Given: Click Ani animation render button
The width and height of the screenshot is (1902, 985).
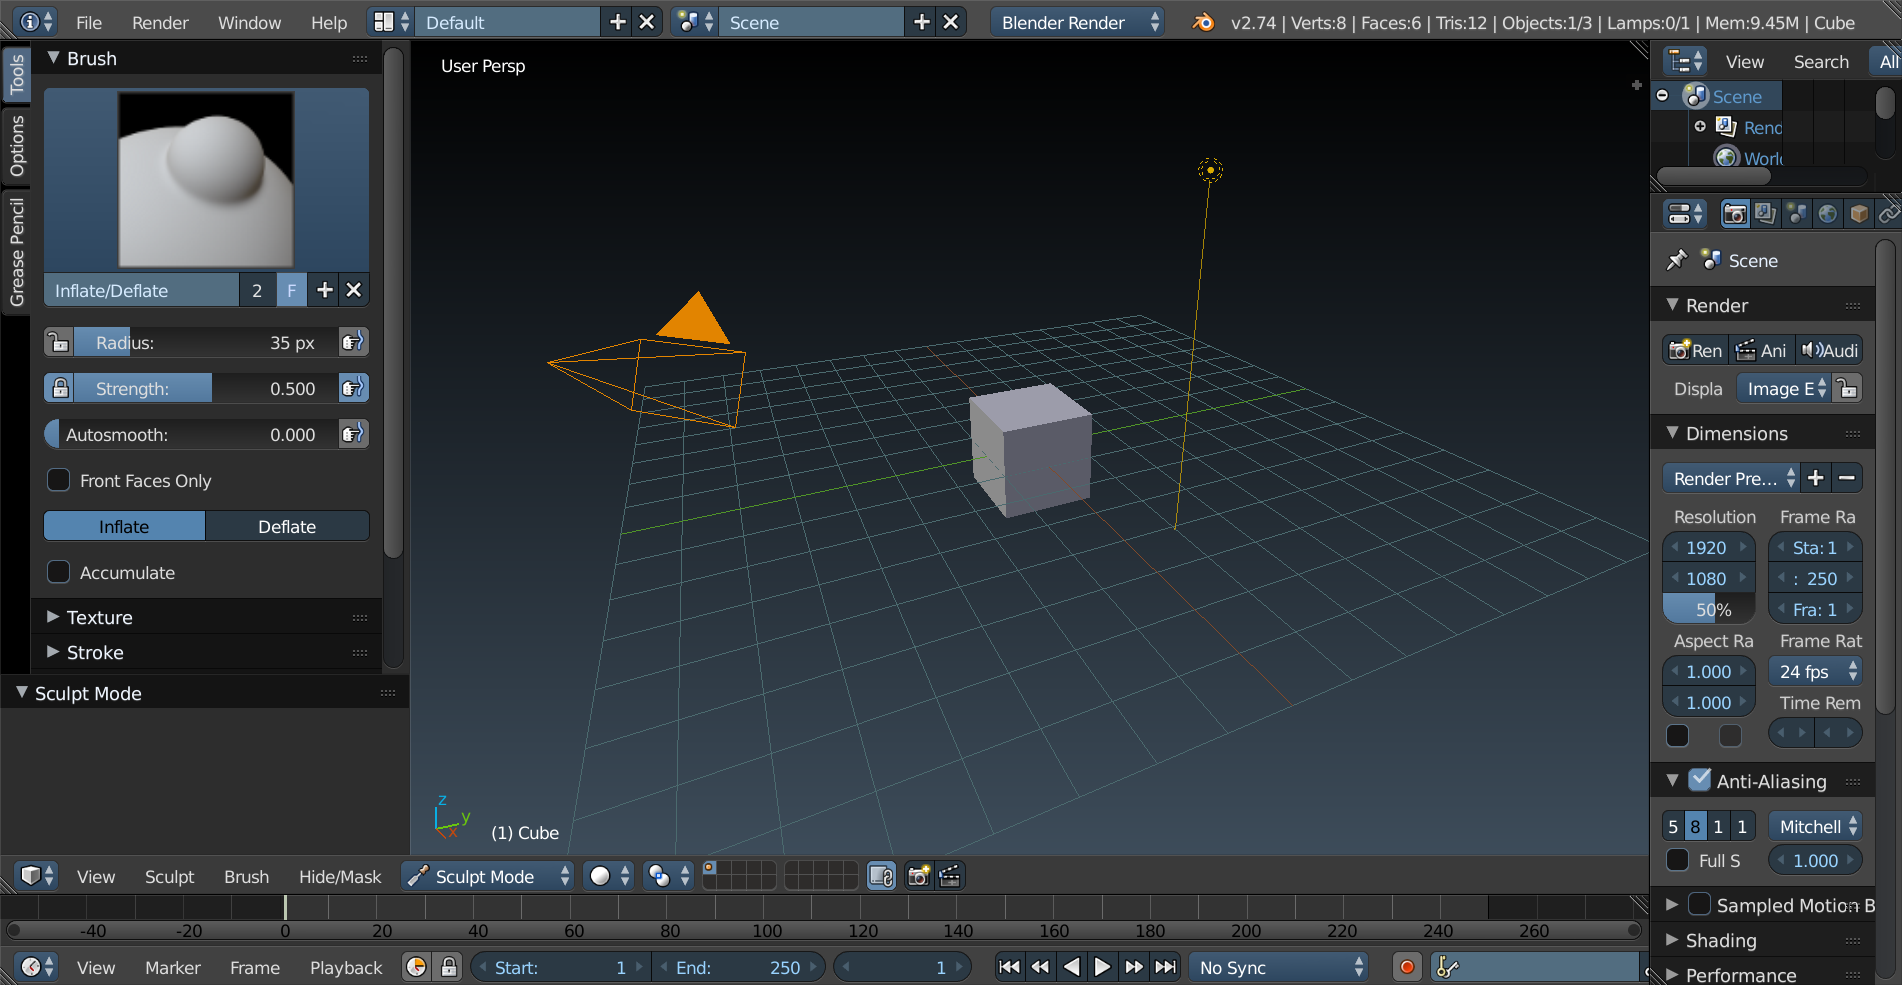Looking at the screenshot, I should (x=1762, y=350).
